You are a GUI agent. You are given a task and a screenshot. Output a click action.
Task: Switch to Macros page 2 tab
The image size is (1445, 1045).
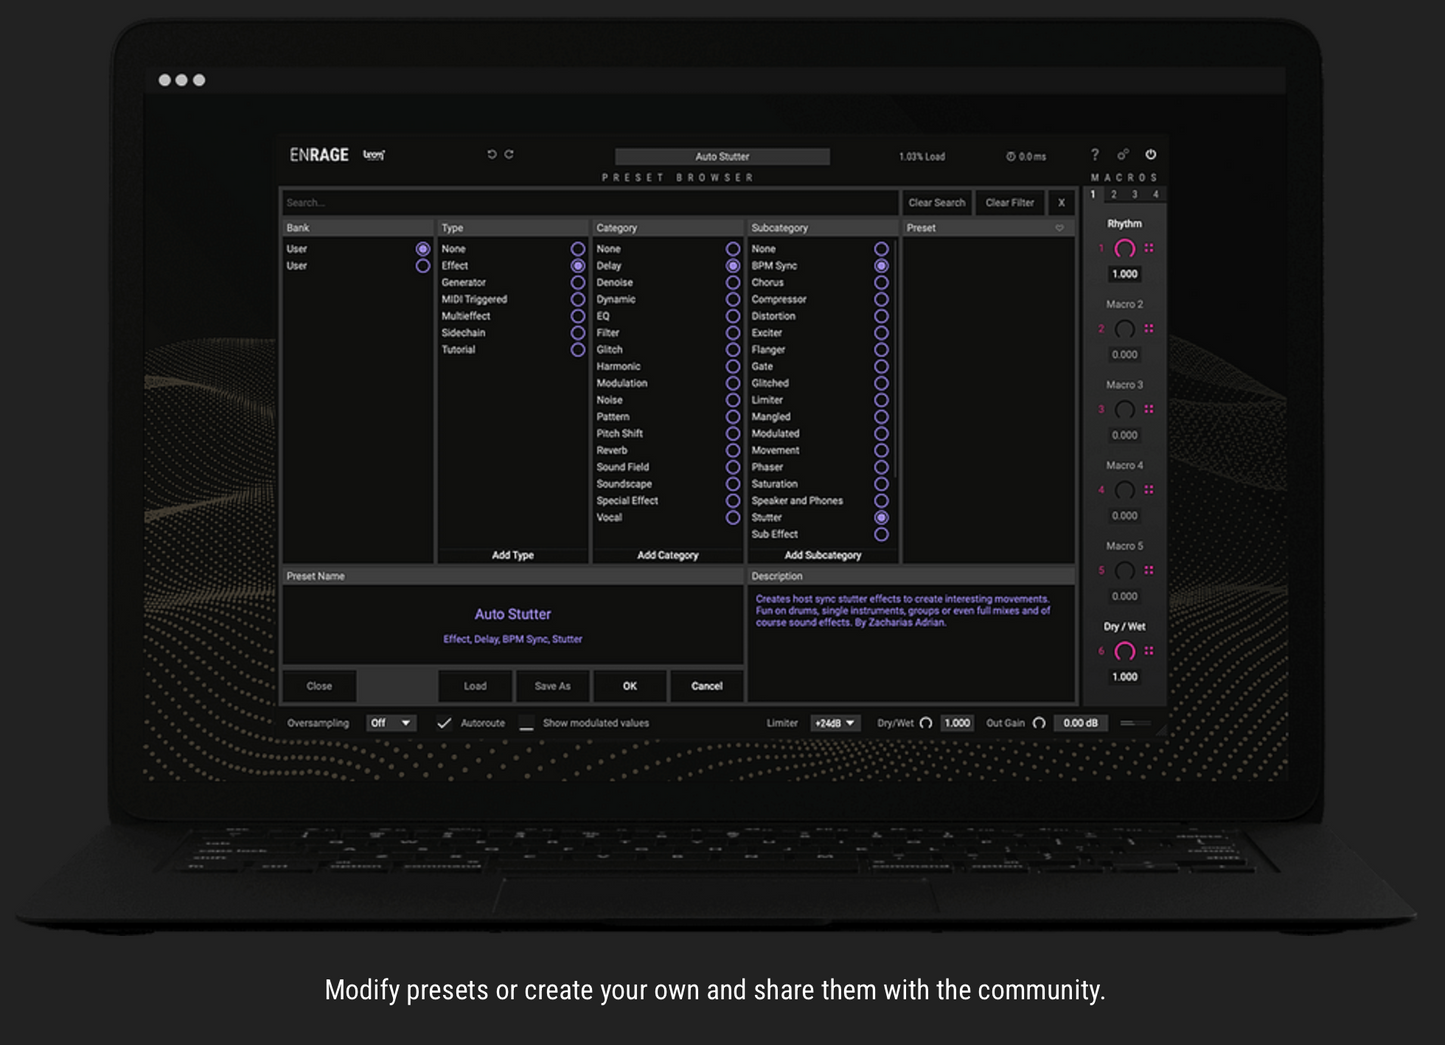pyautogui.click(x=1113, y=195)
